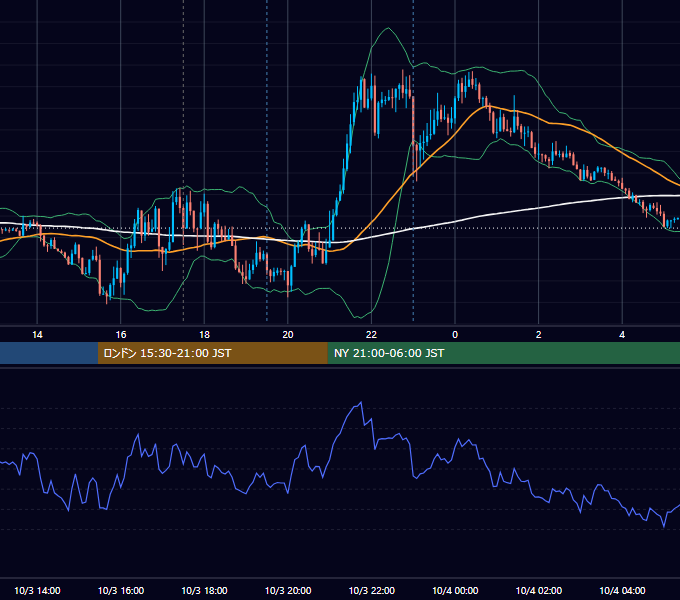This screenshot has height=600, width=680.
Task: Click the ロンドン 15:30-21:00 JST session bar
Action: pos(212,353)
